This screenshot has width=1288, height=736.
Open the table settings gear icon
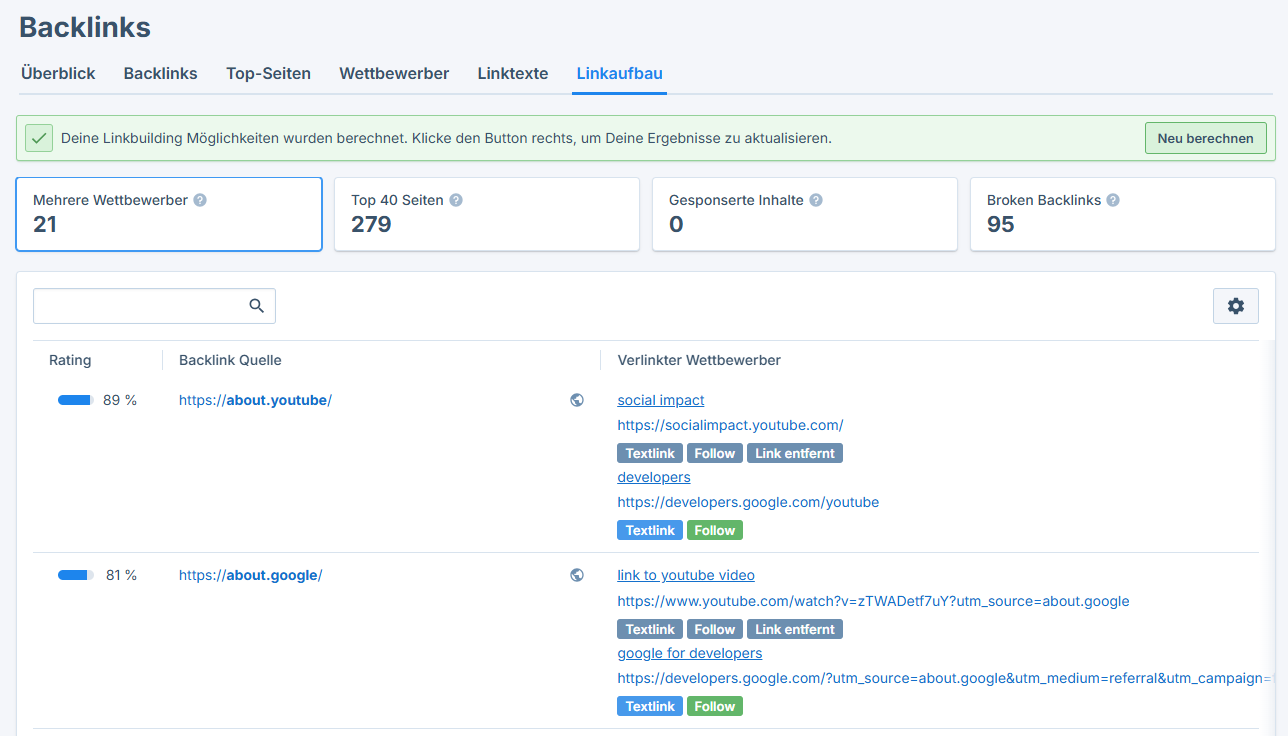click(x=1236, y=306)
